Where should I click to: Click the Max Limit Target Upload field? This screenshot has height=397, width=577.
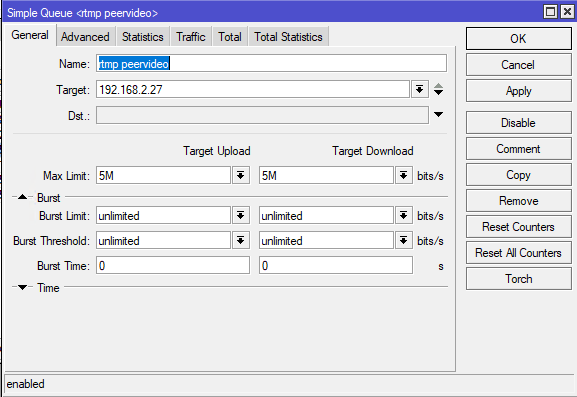[x=163, y=176]
